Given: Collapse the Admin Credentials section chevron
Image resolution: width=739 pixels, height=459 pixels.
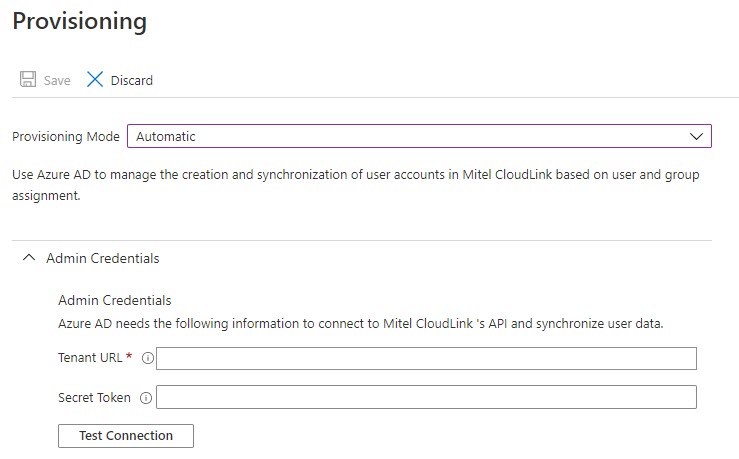Looking at the screenshot, I should click(29, 258).
